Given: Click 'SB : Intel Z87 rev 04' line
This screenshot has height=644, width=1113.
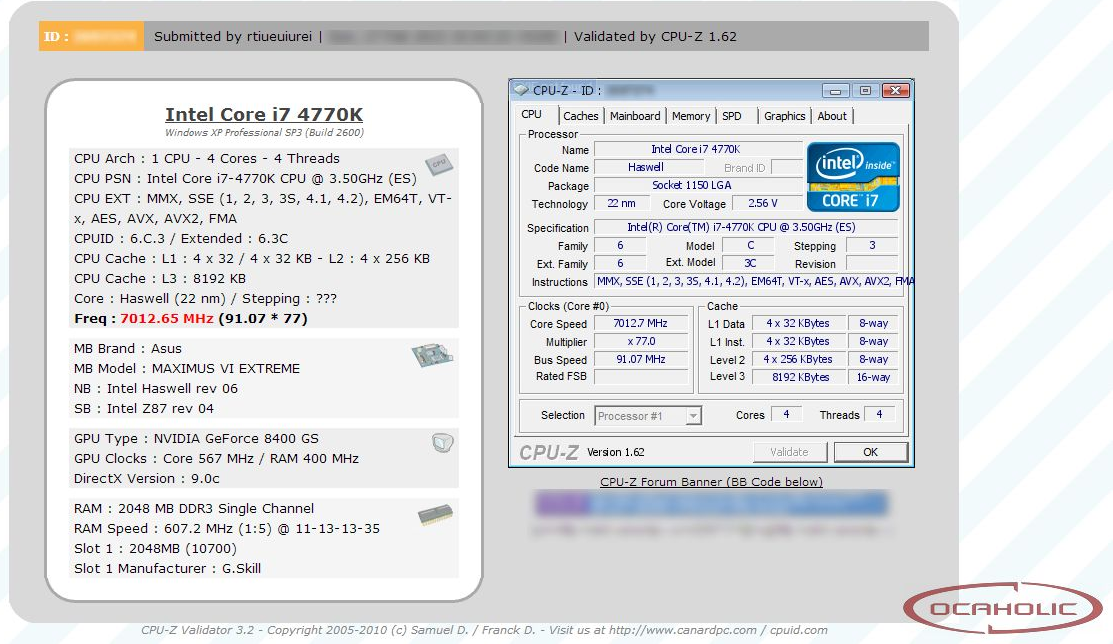Looking at the screenshot, I should (144, 408).
